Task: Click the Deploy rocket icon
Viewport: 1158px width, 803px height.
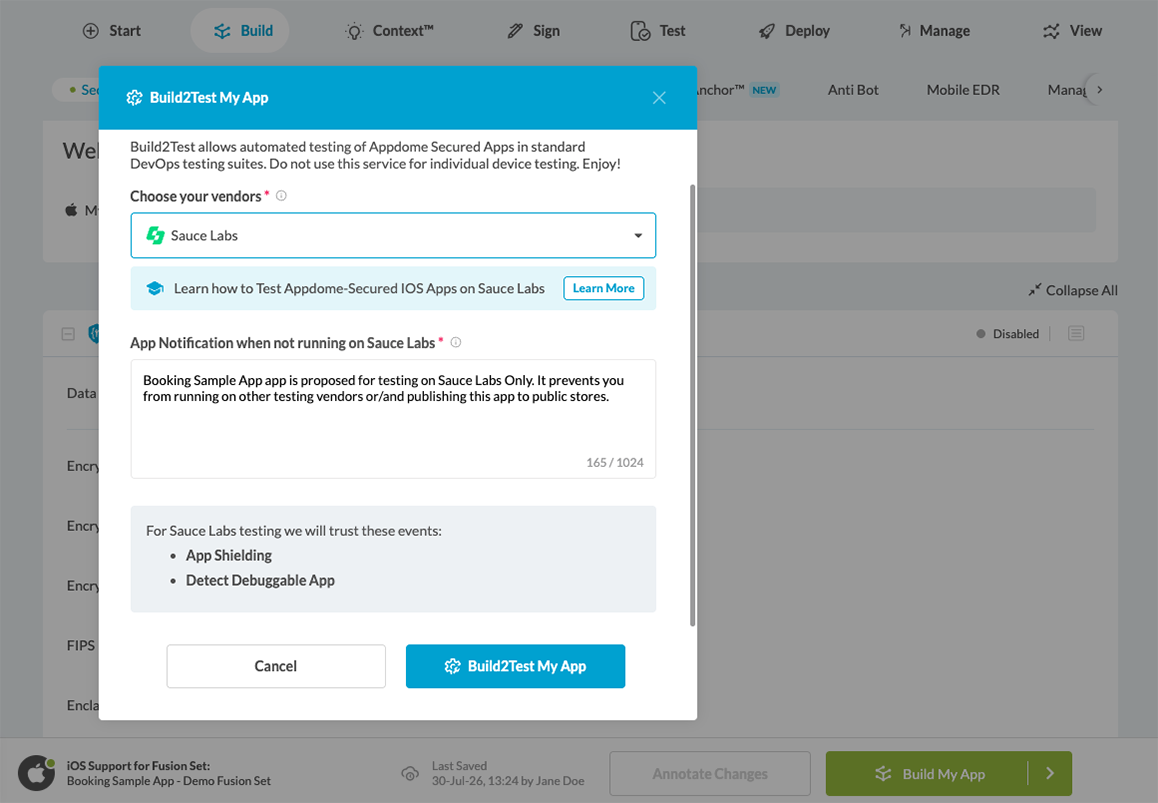Action: tap(767, 31)
